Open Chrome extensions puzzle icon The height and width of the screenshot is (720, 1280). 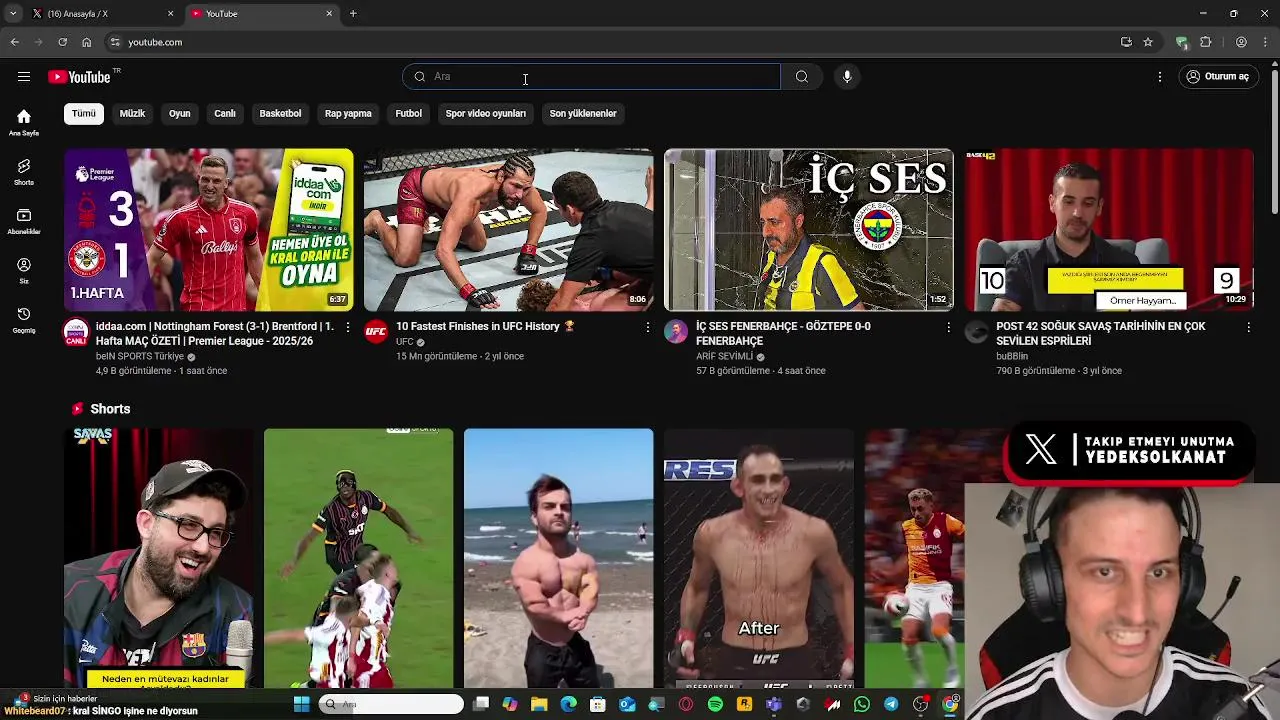pos(1206,42)
